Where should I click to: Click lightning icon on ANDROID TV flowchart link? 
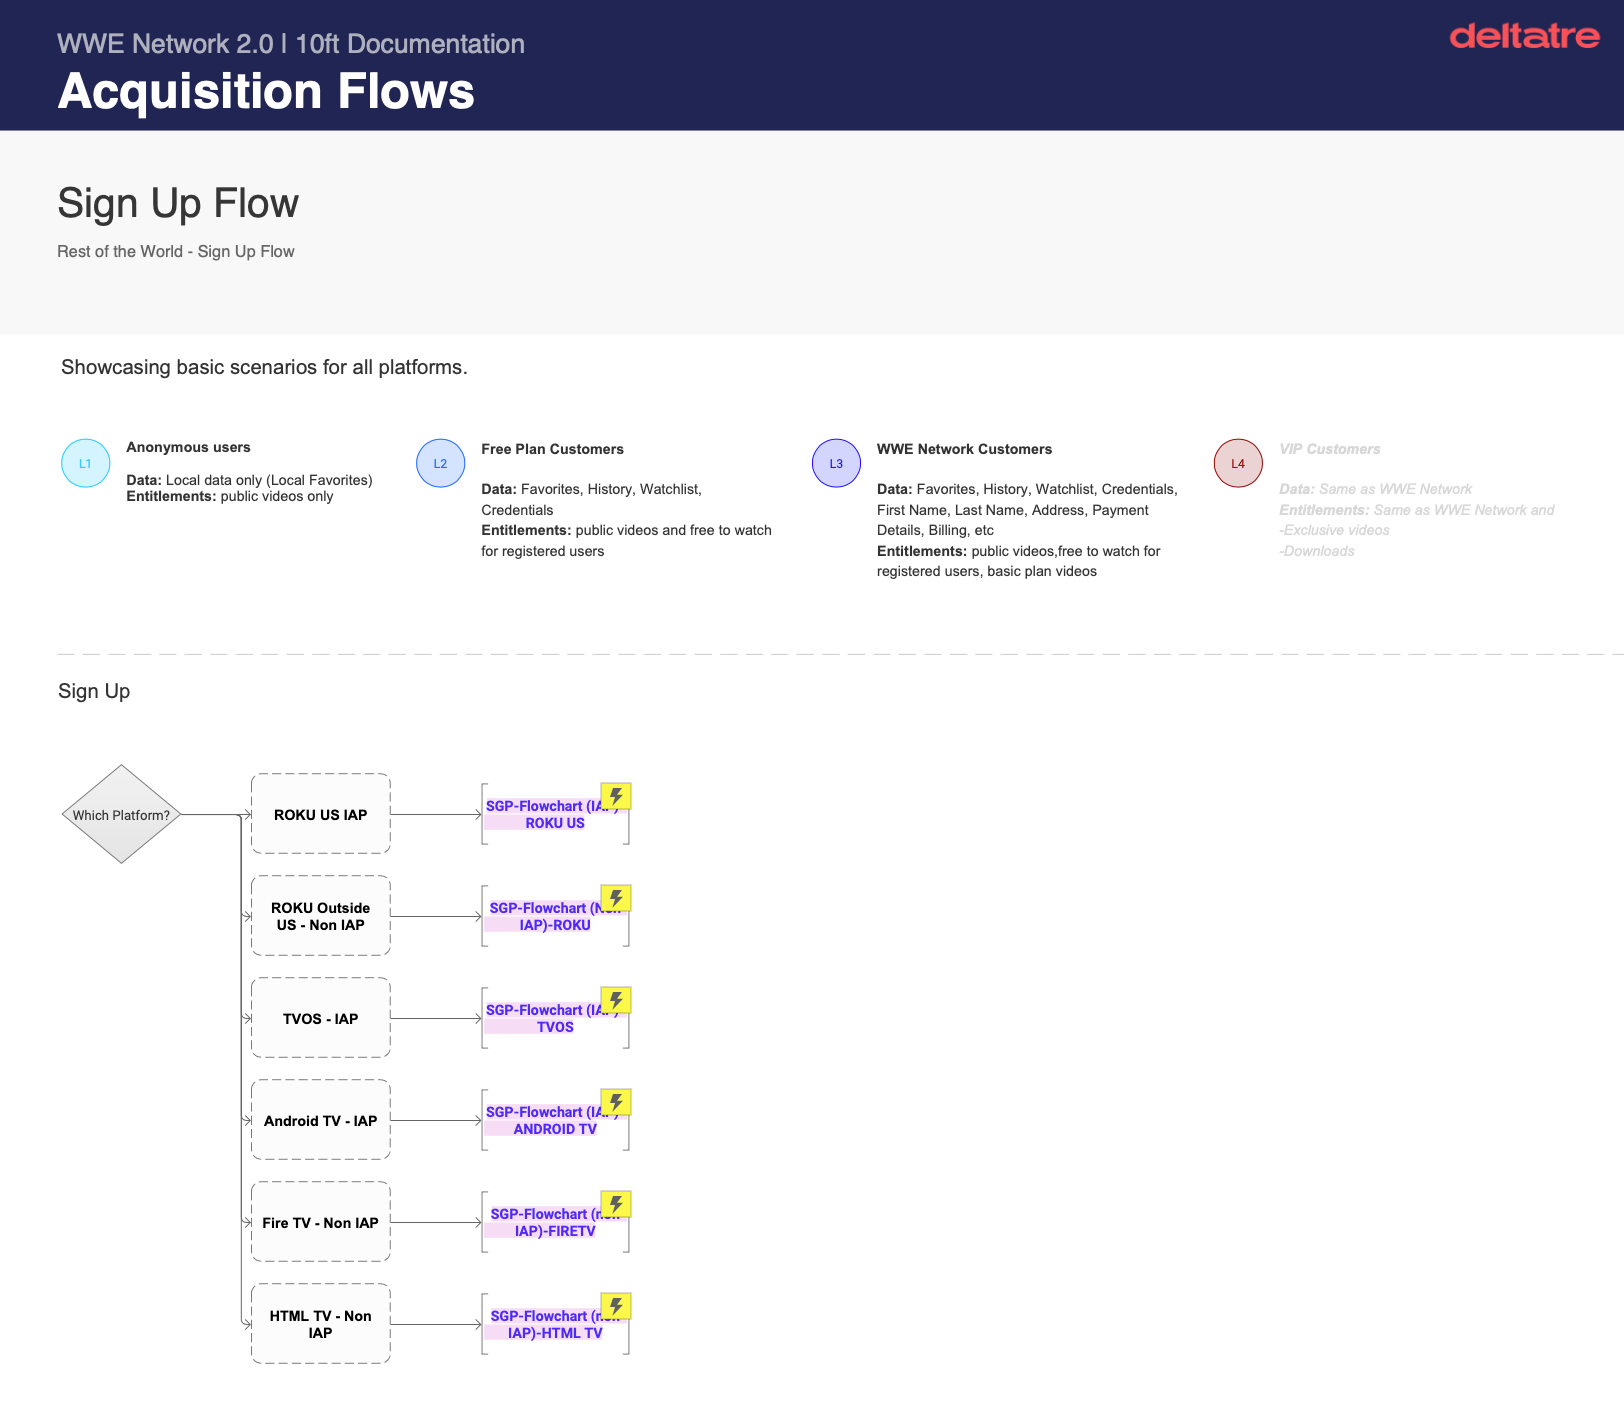point(616,1102)
